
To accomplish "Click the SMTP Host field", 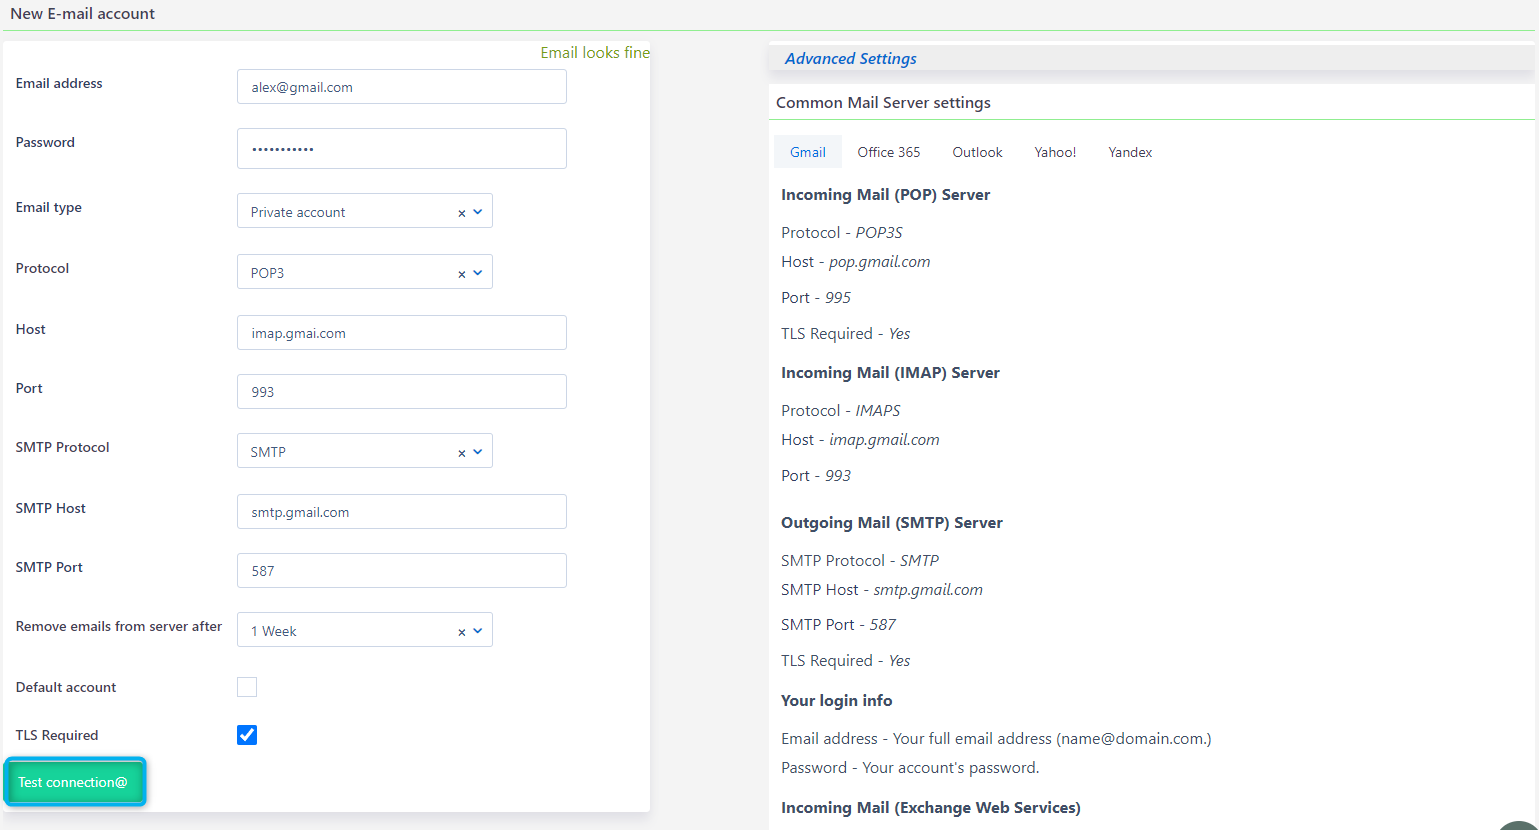I will 402,512.
